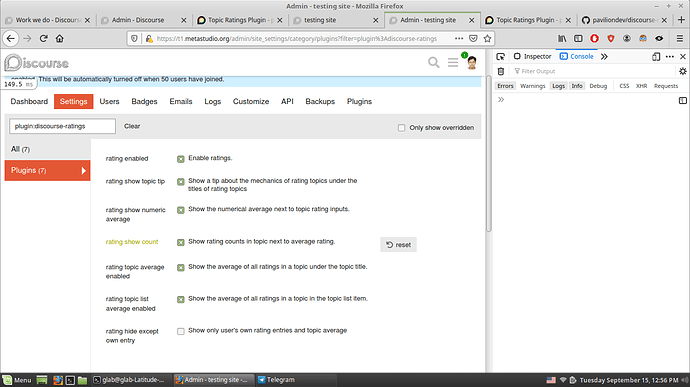Screen dimensions: 690x387
Task: Open console settings gear icon
Action: click(x=683, y=71)
